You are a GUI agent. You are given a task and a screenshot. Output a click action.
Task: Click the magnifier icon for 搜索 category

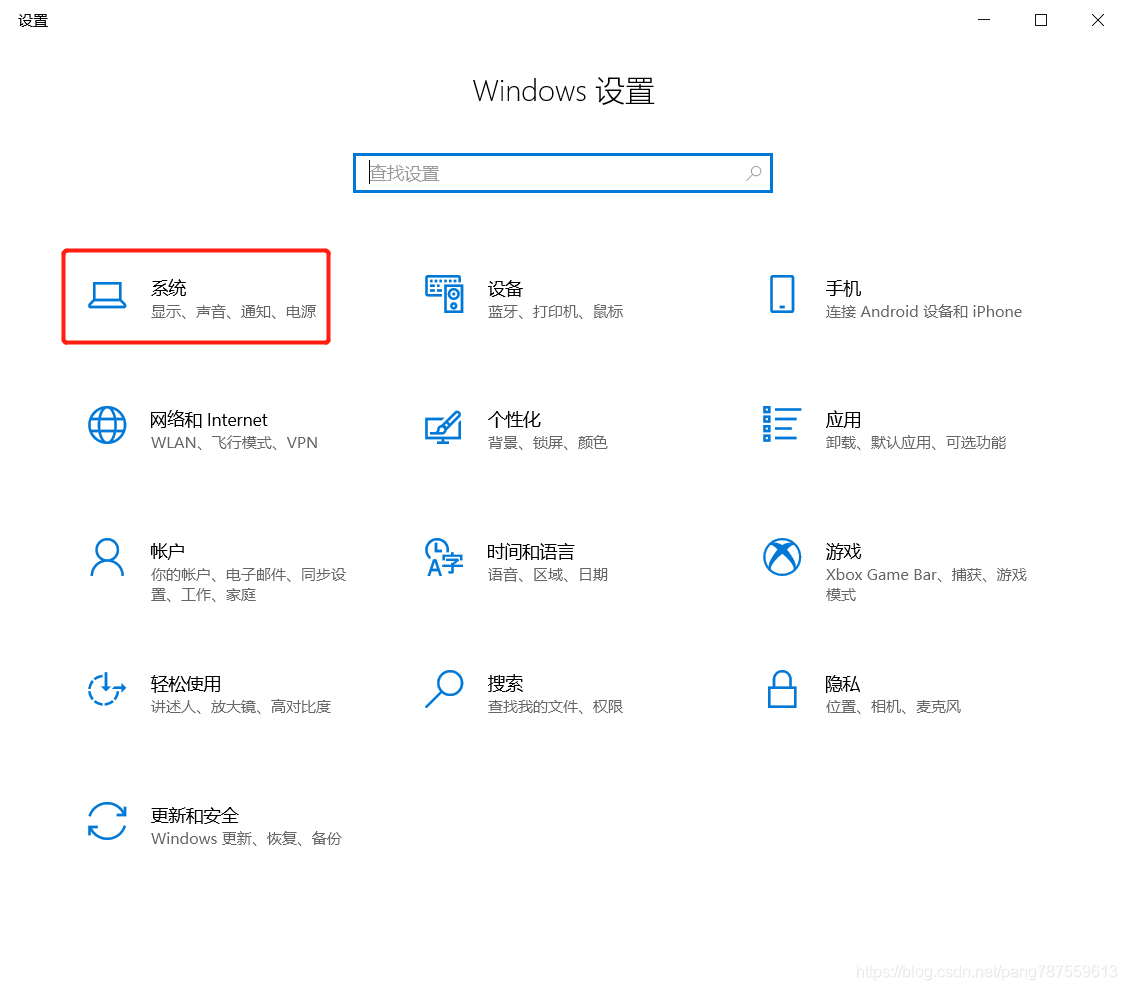pyautogui.click(x=444, y=689)
